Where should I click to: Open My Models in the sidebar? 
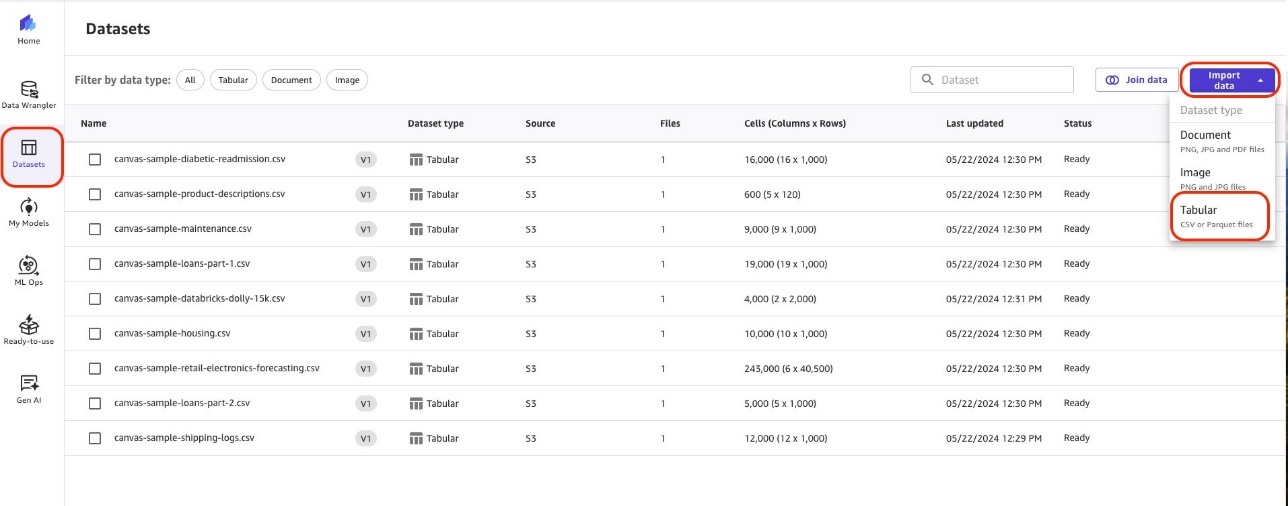click(x=29, y=212)
